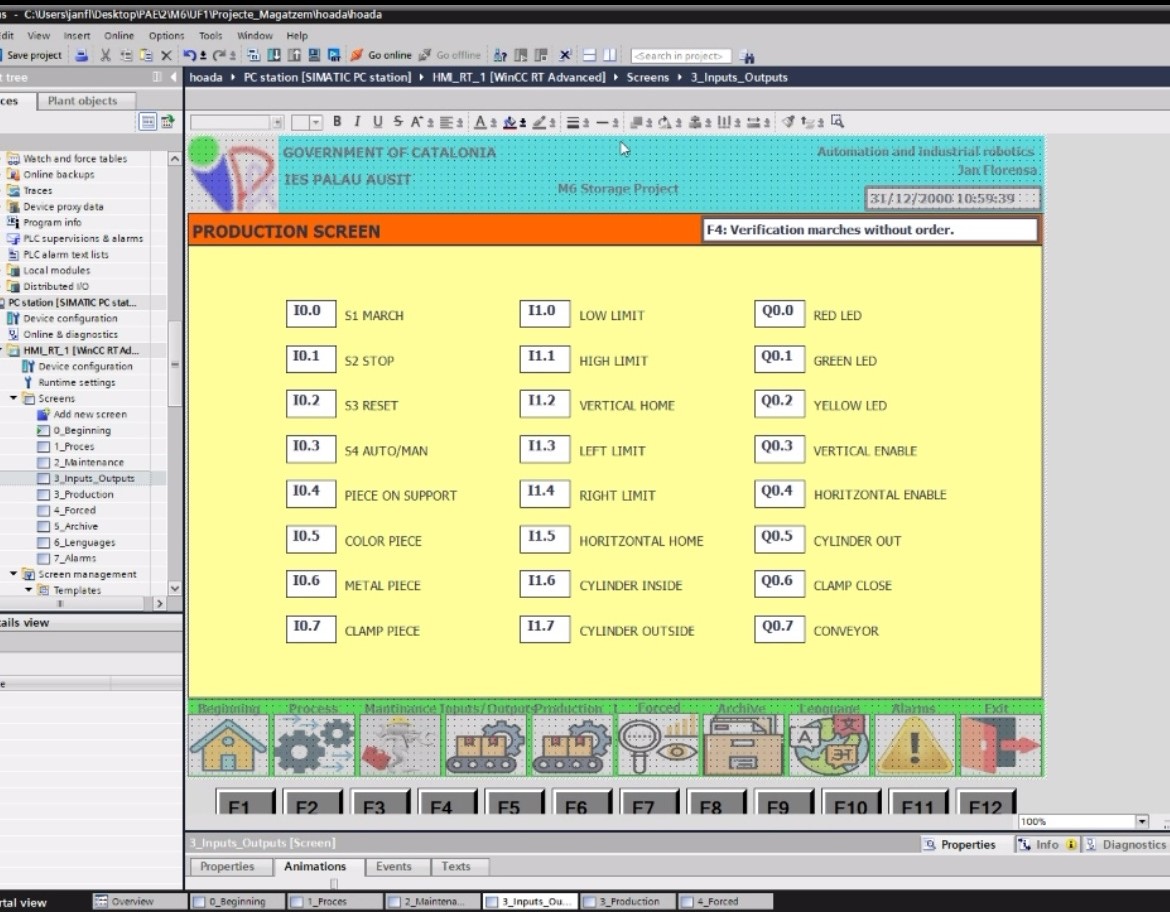Image resolution: width=1170 pixels, height=912 pixels.
Task: Click the Archive file drawer icon
Action: click(743, 746)
